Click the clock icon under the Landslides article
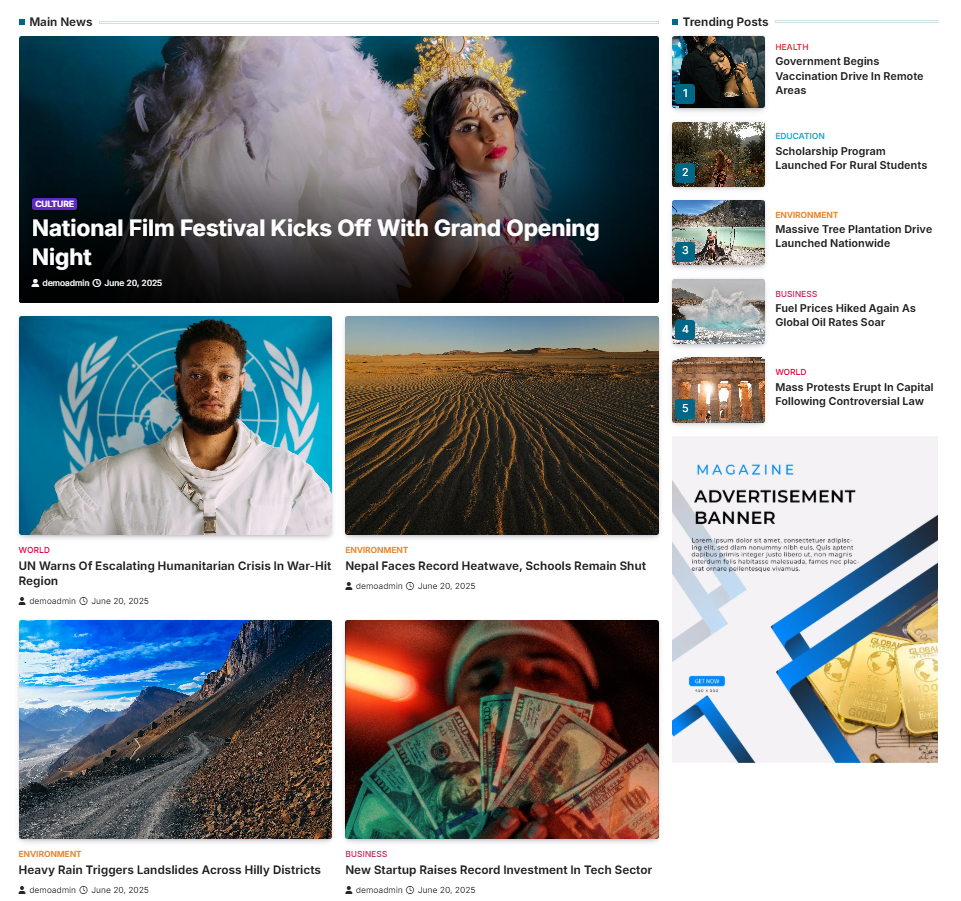The height and width of the screenshot is (901, 961). tap(83, 891)
